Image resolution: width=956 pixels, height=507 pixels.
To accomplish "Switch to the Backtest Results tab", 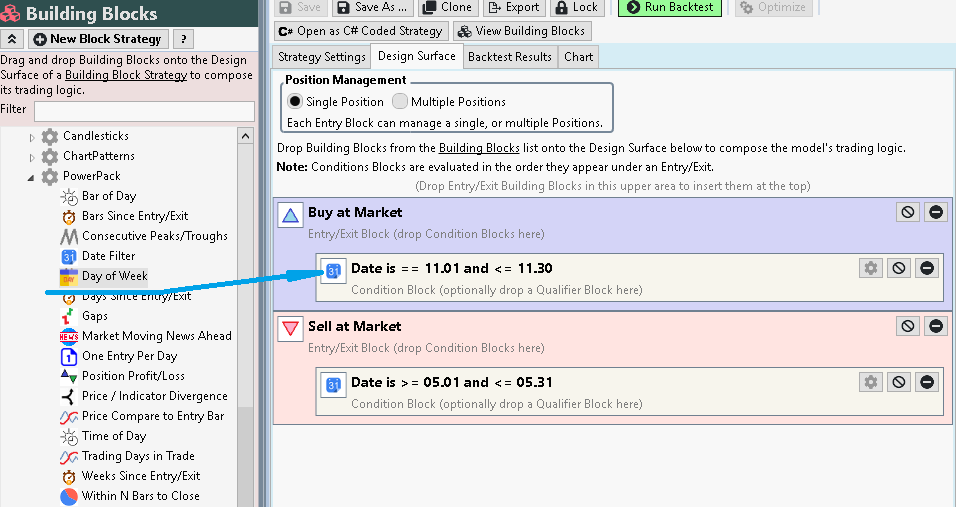I will pos(509,57).
